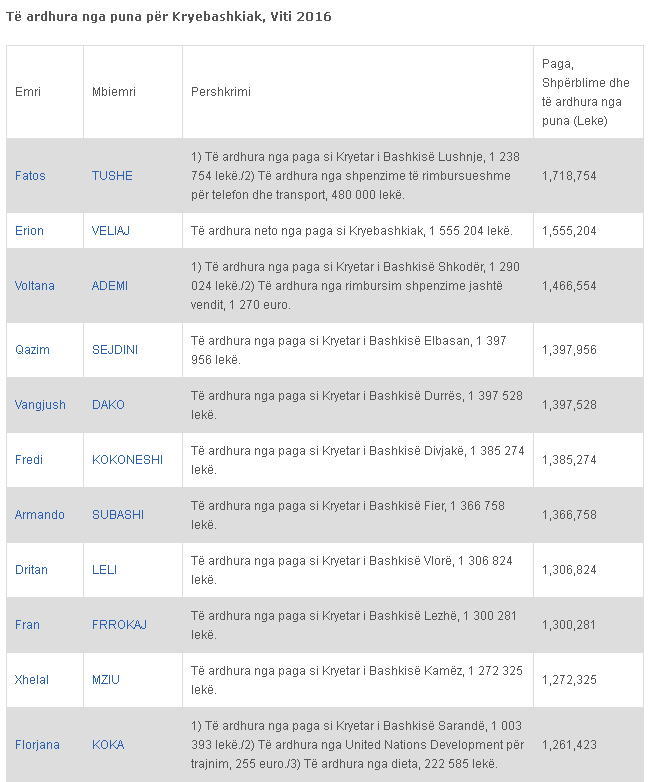The width and height of the screenshot is (653, 782).
Task: Follow the Armando name link
Action: tap(40, 515)
